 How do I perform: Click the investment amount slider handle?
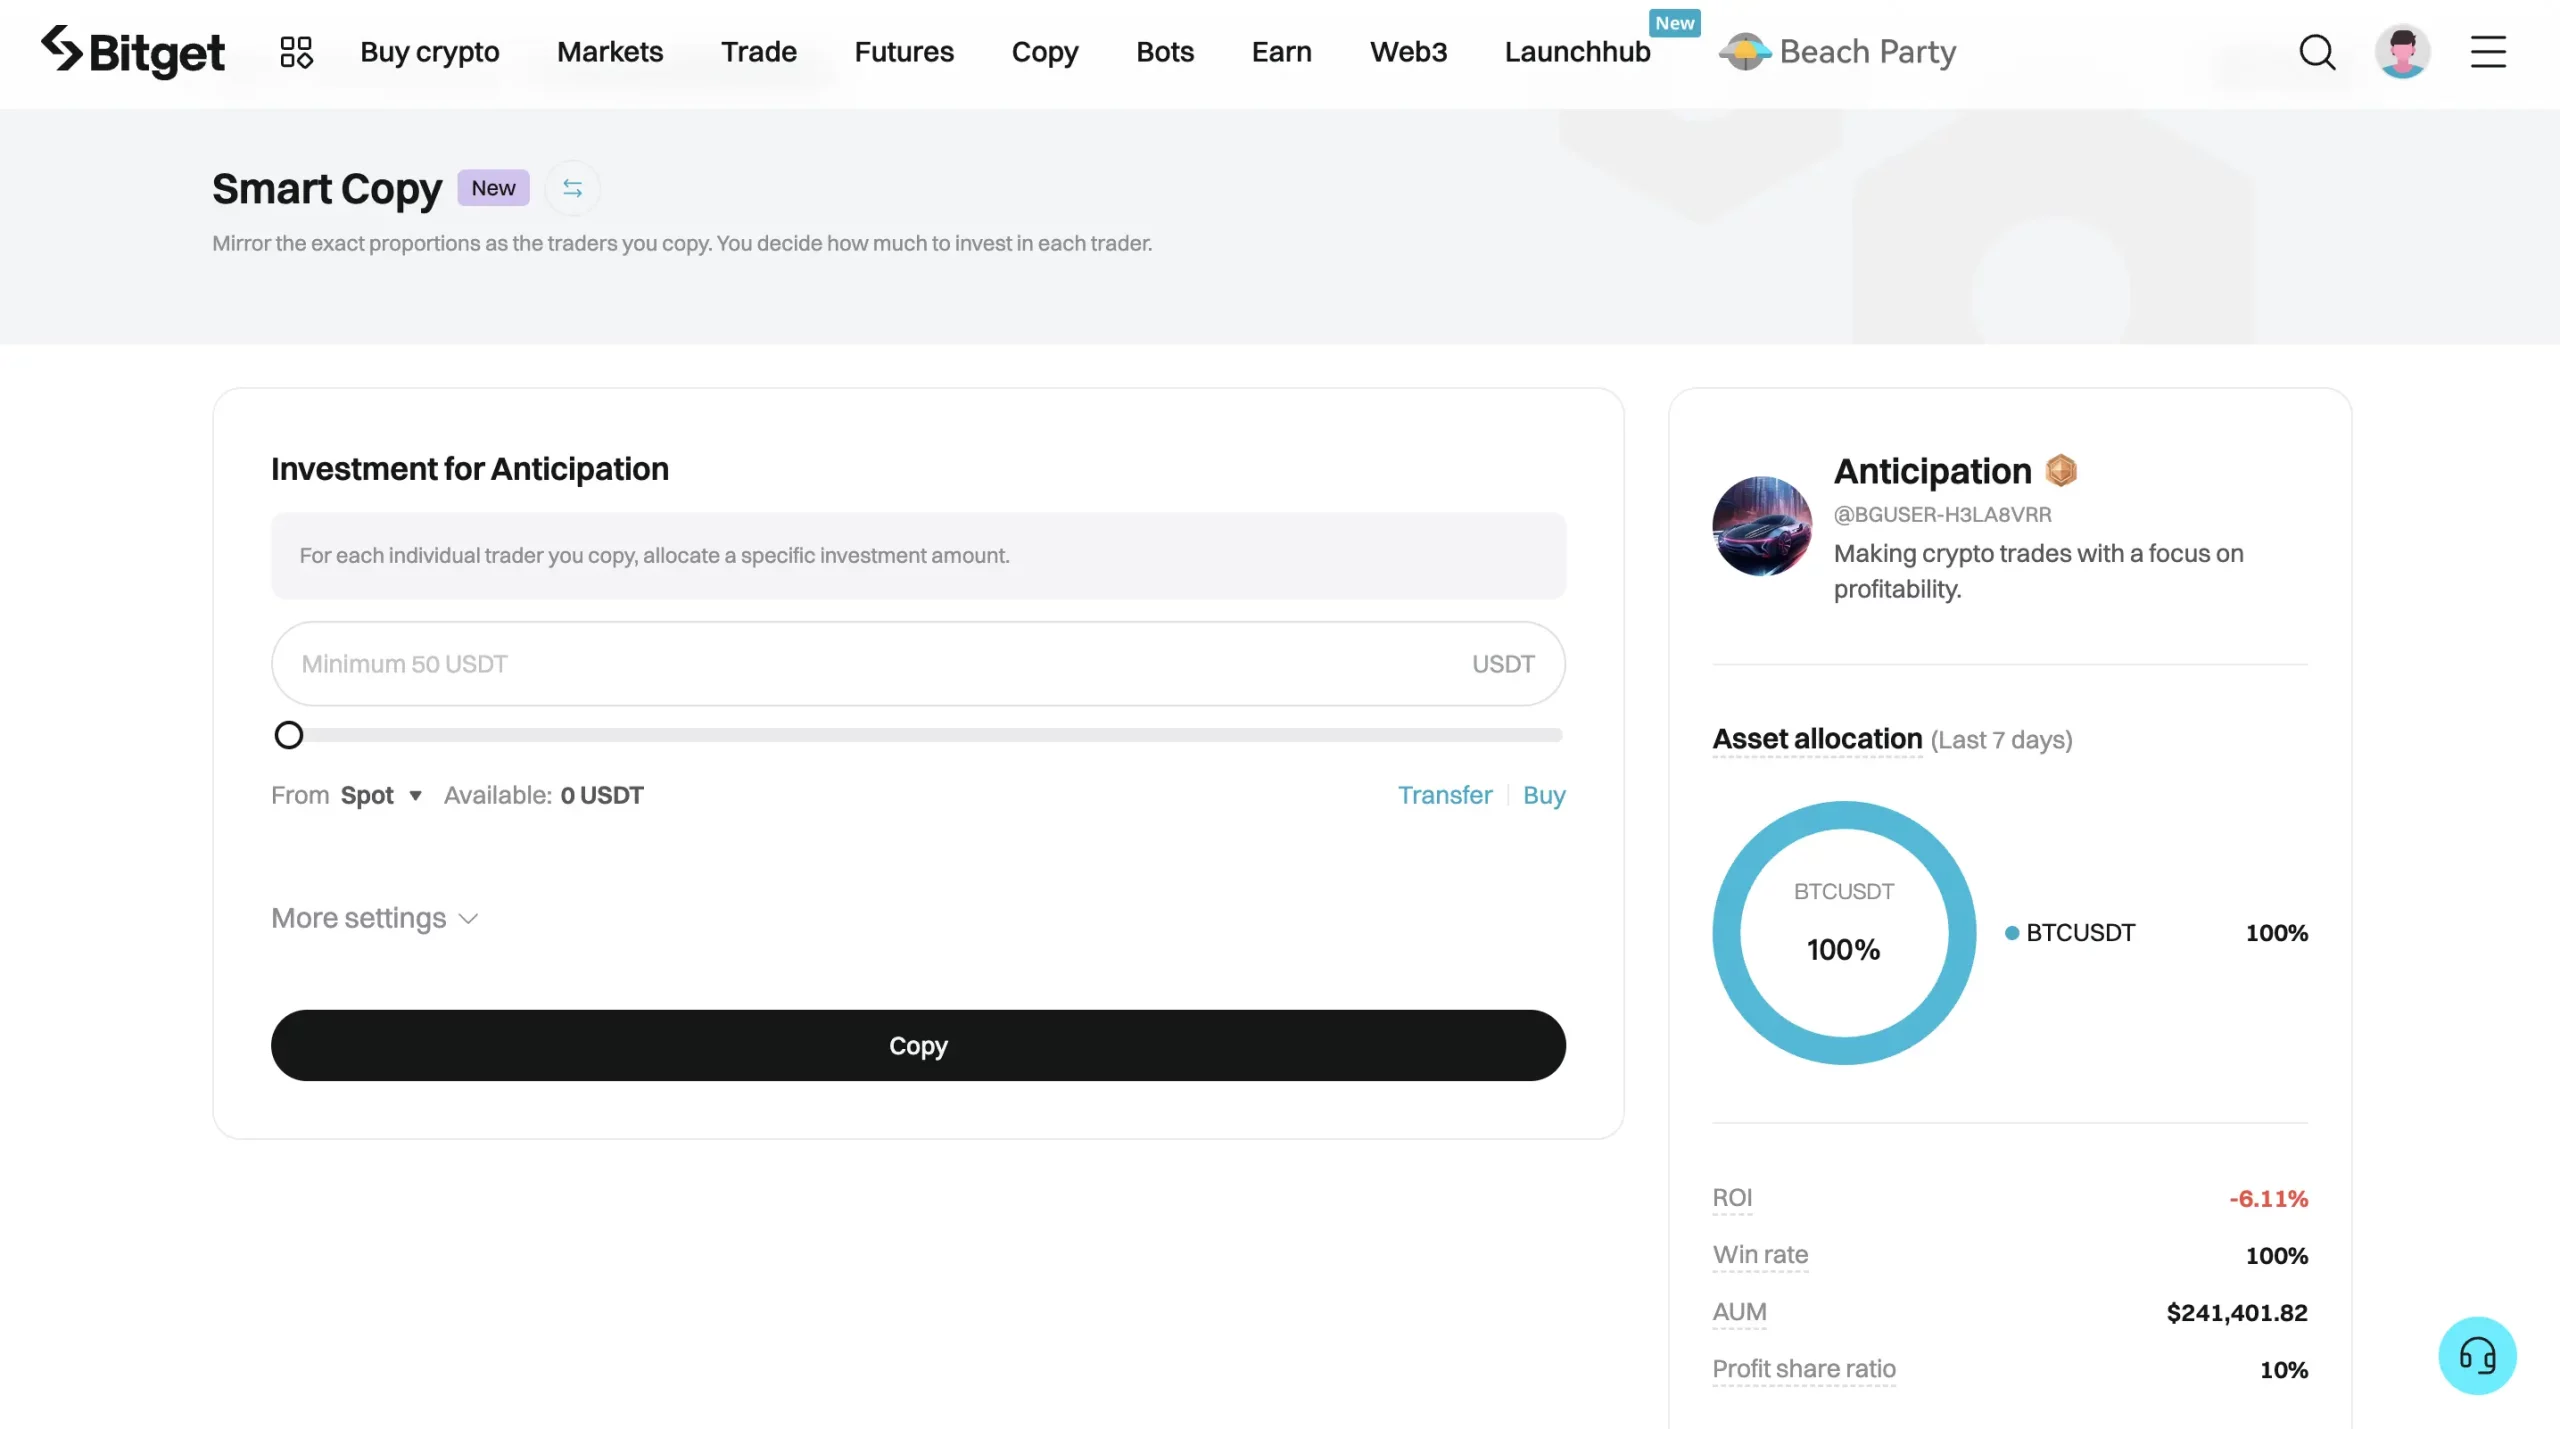click(x=289, y=735)
